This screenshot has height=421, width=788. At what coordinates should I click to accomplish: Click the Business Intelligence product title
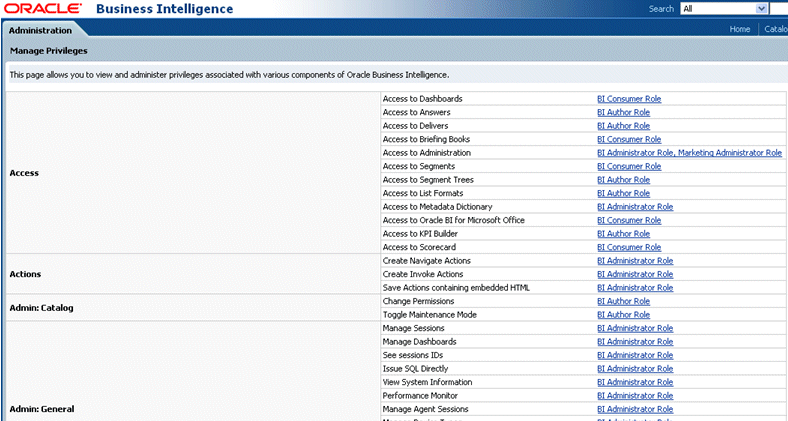coord(165,9)
